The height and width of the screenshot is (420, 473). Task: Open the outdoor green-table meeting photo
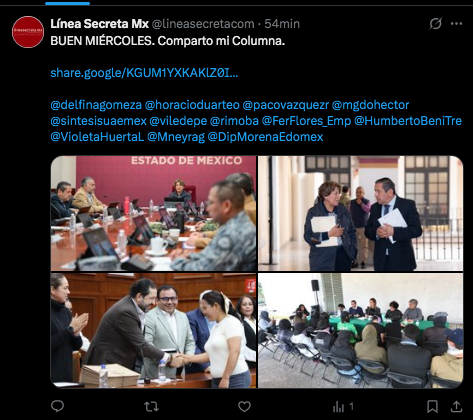(361, 331)
